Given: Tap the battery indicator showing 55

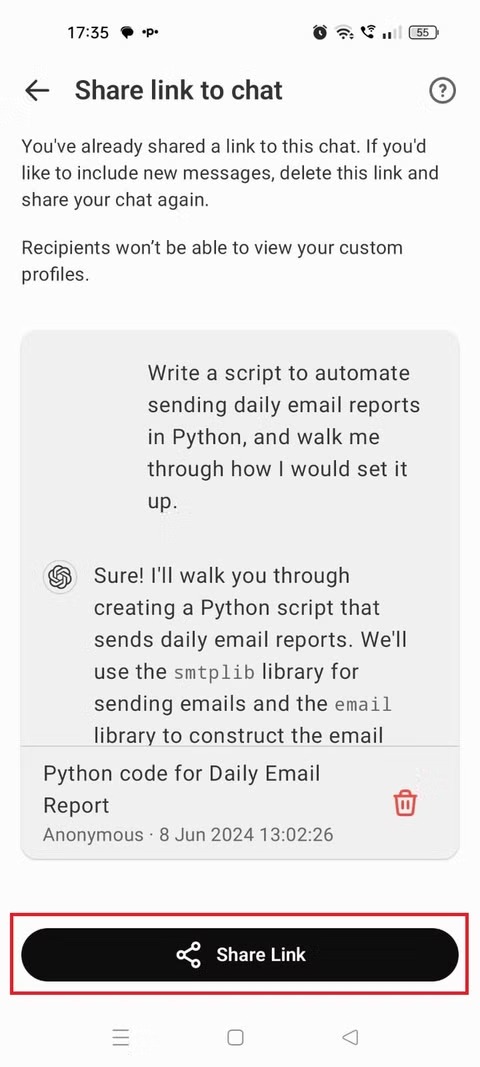Looking at the screenshot, I should [x=423, y=32].
